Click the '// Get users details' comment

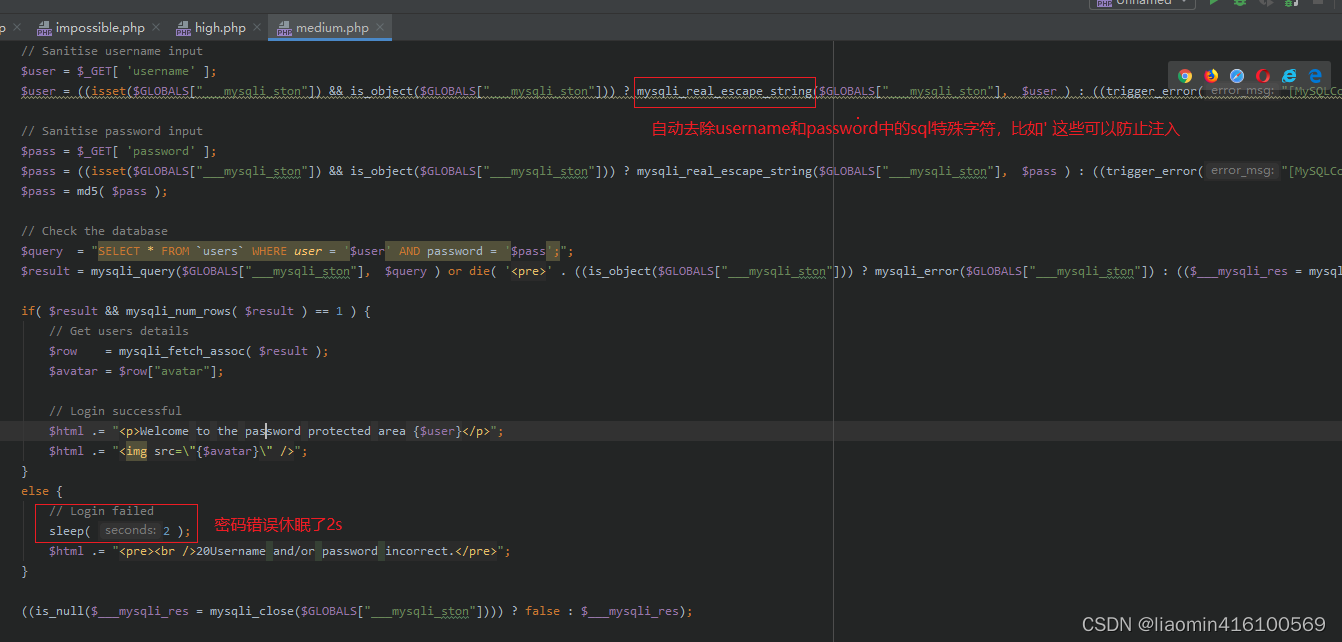pos(119,331)
